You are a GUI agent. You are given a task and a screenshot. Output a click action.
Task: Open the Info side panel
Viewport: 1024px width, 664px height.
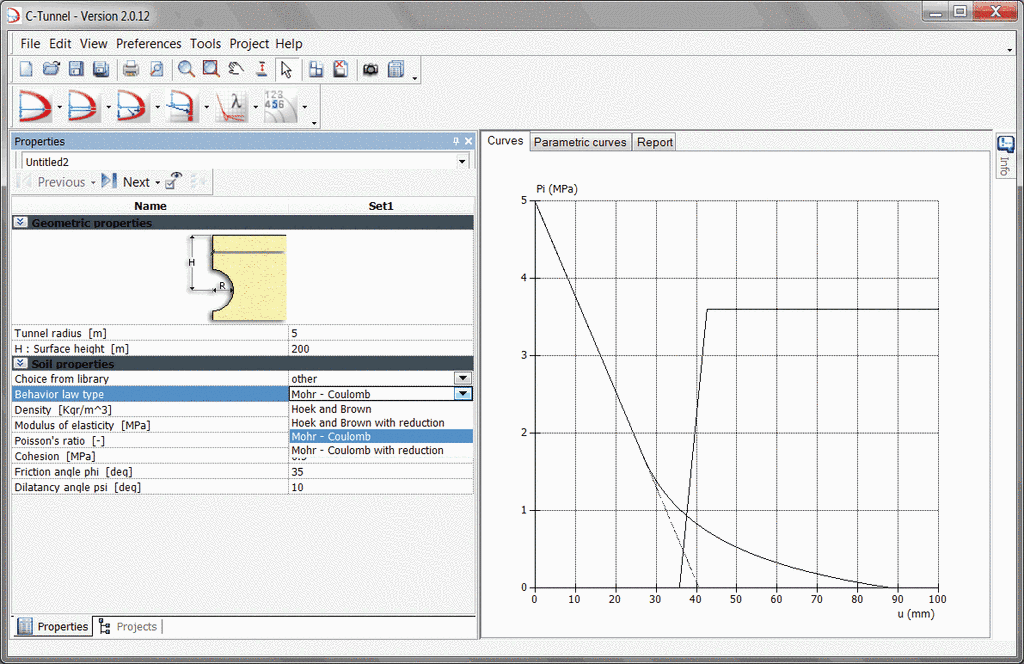click(1006, 156)
